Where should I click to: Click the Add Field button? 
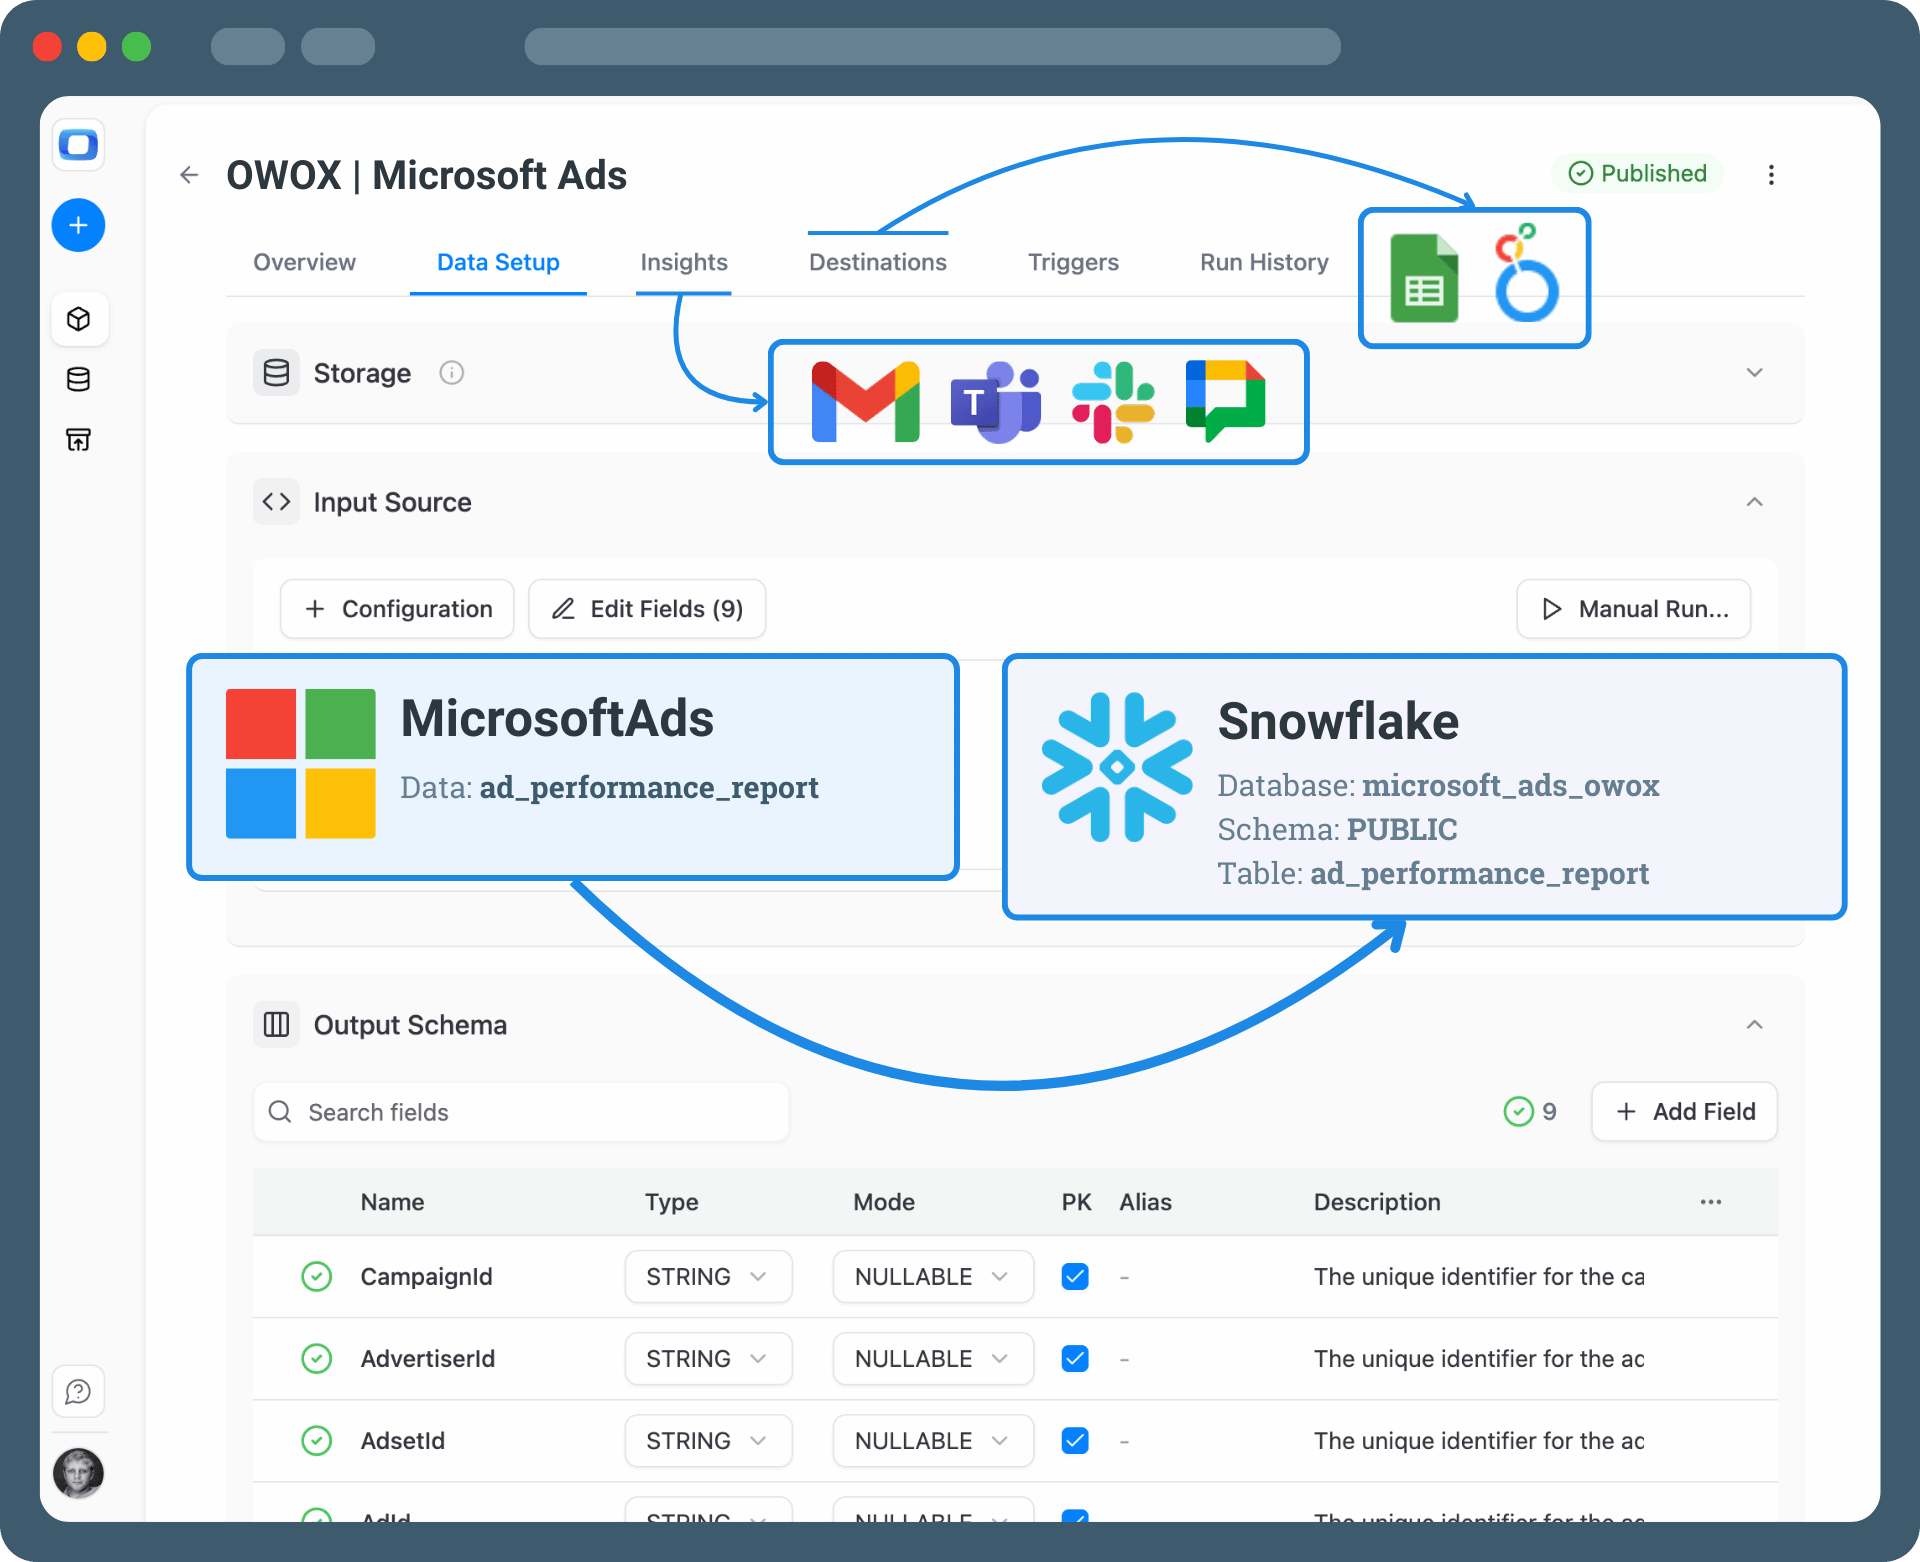coord(1684,1111)
